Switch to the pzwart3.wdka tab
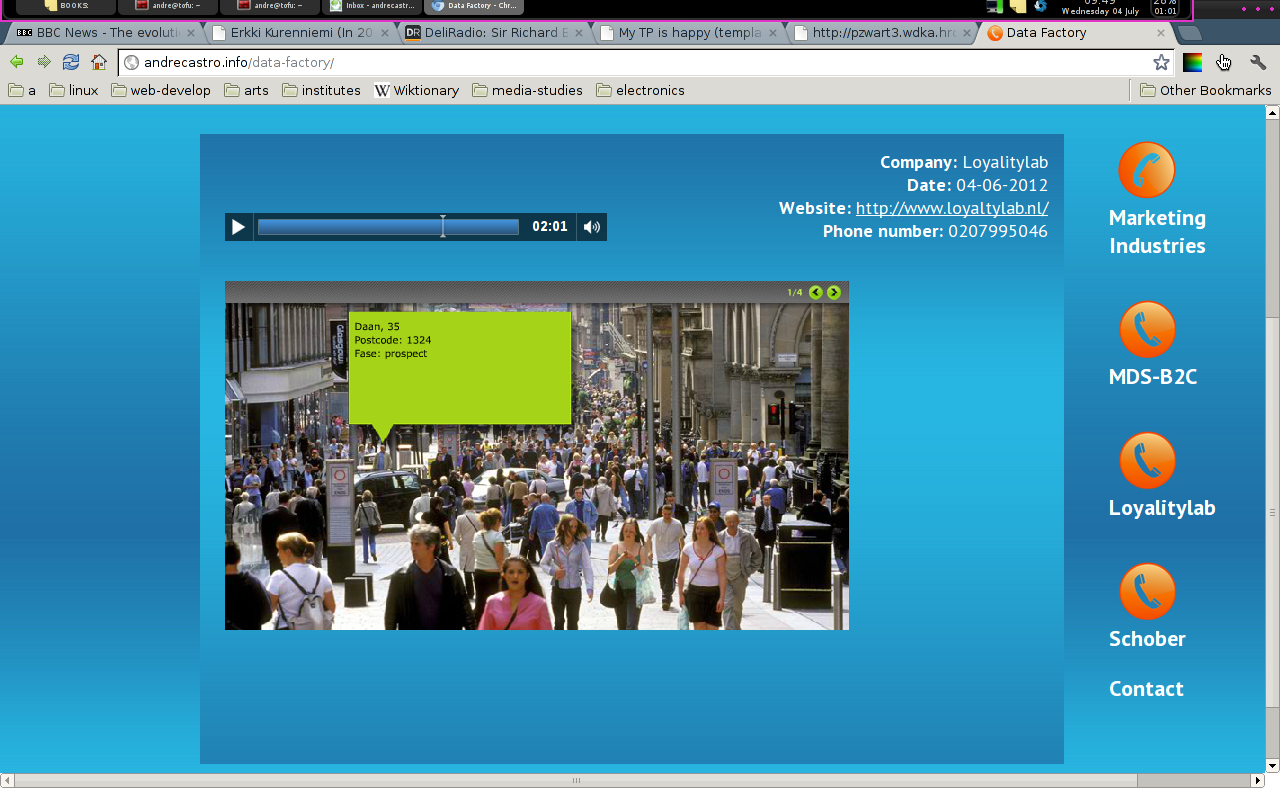 coord(882,32)
